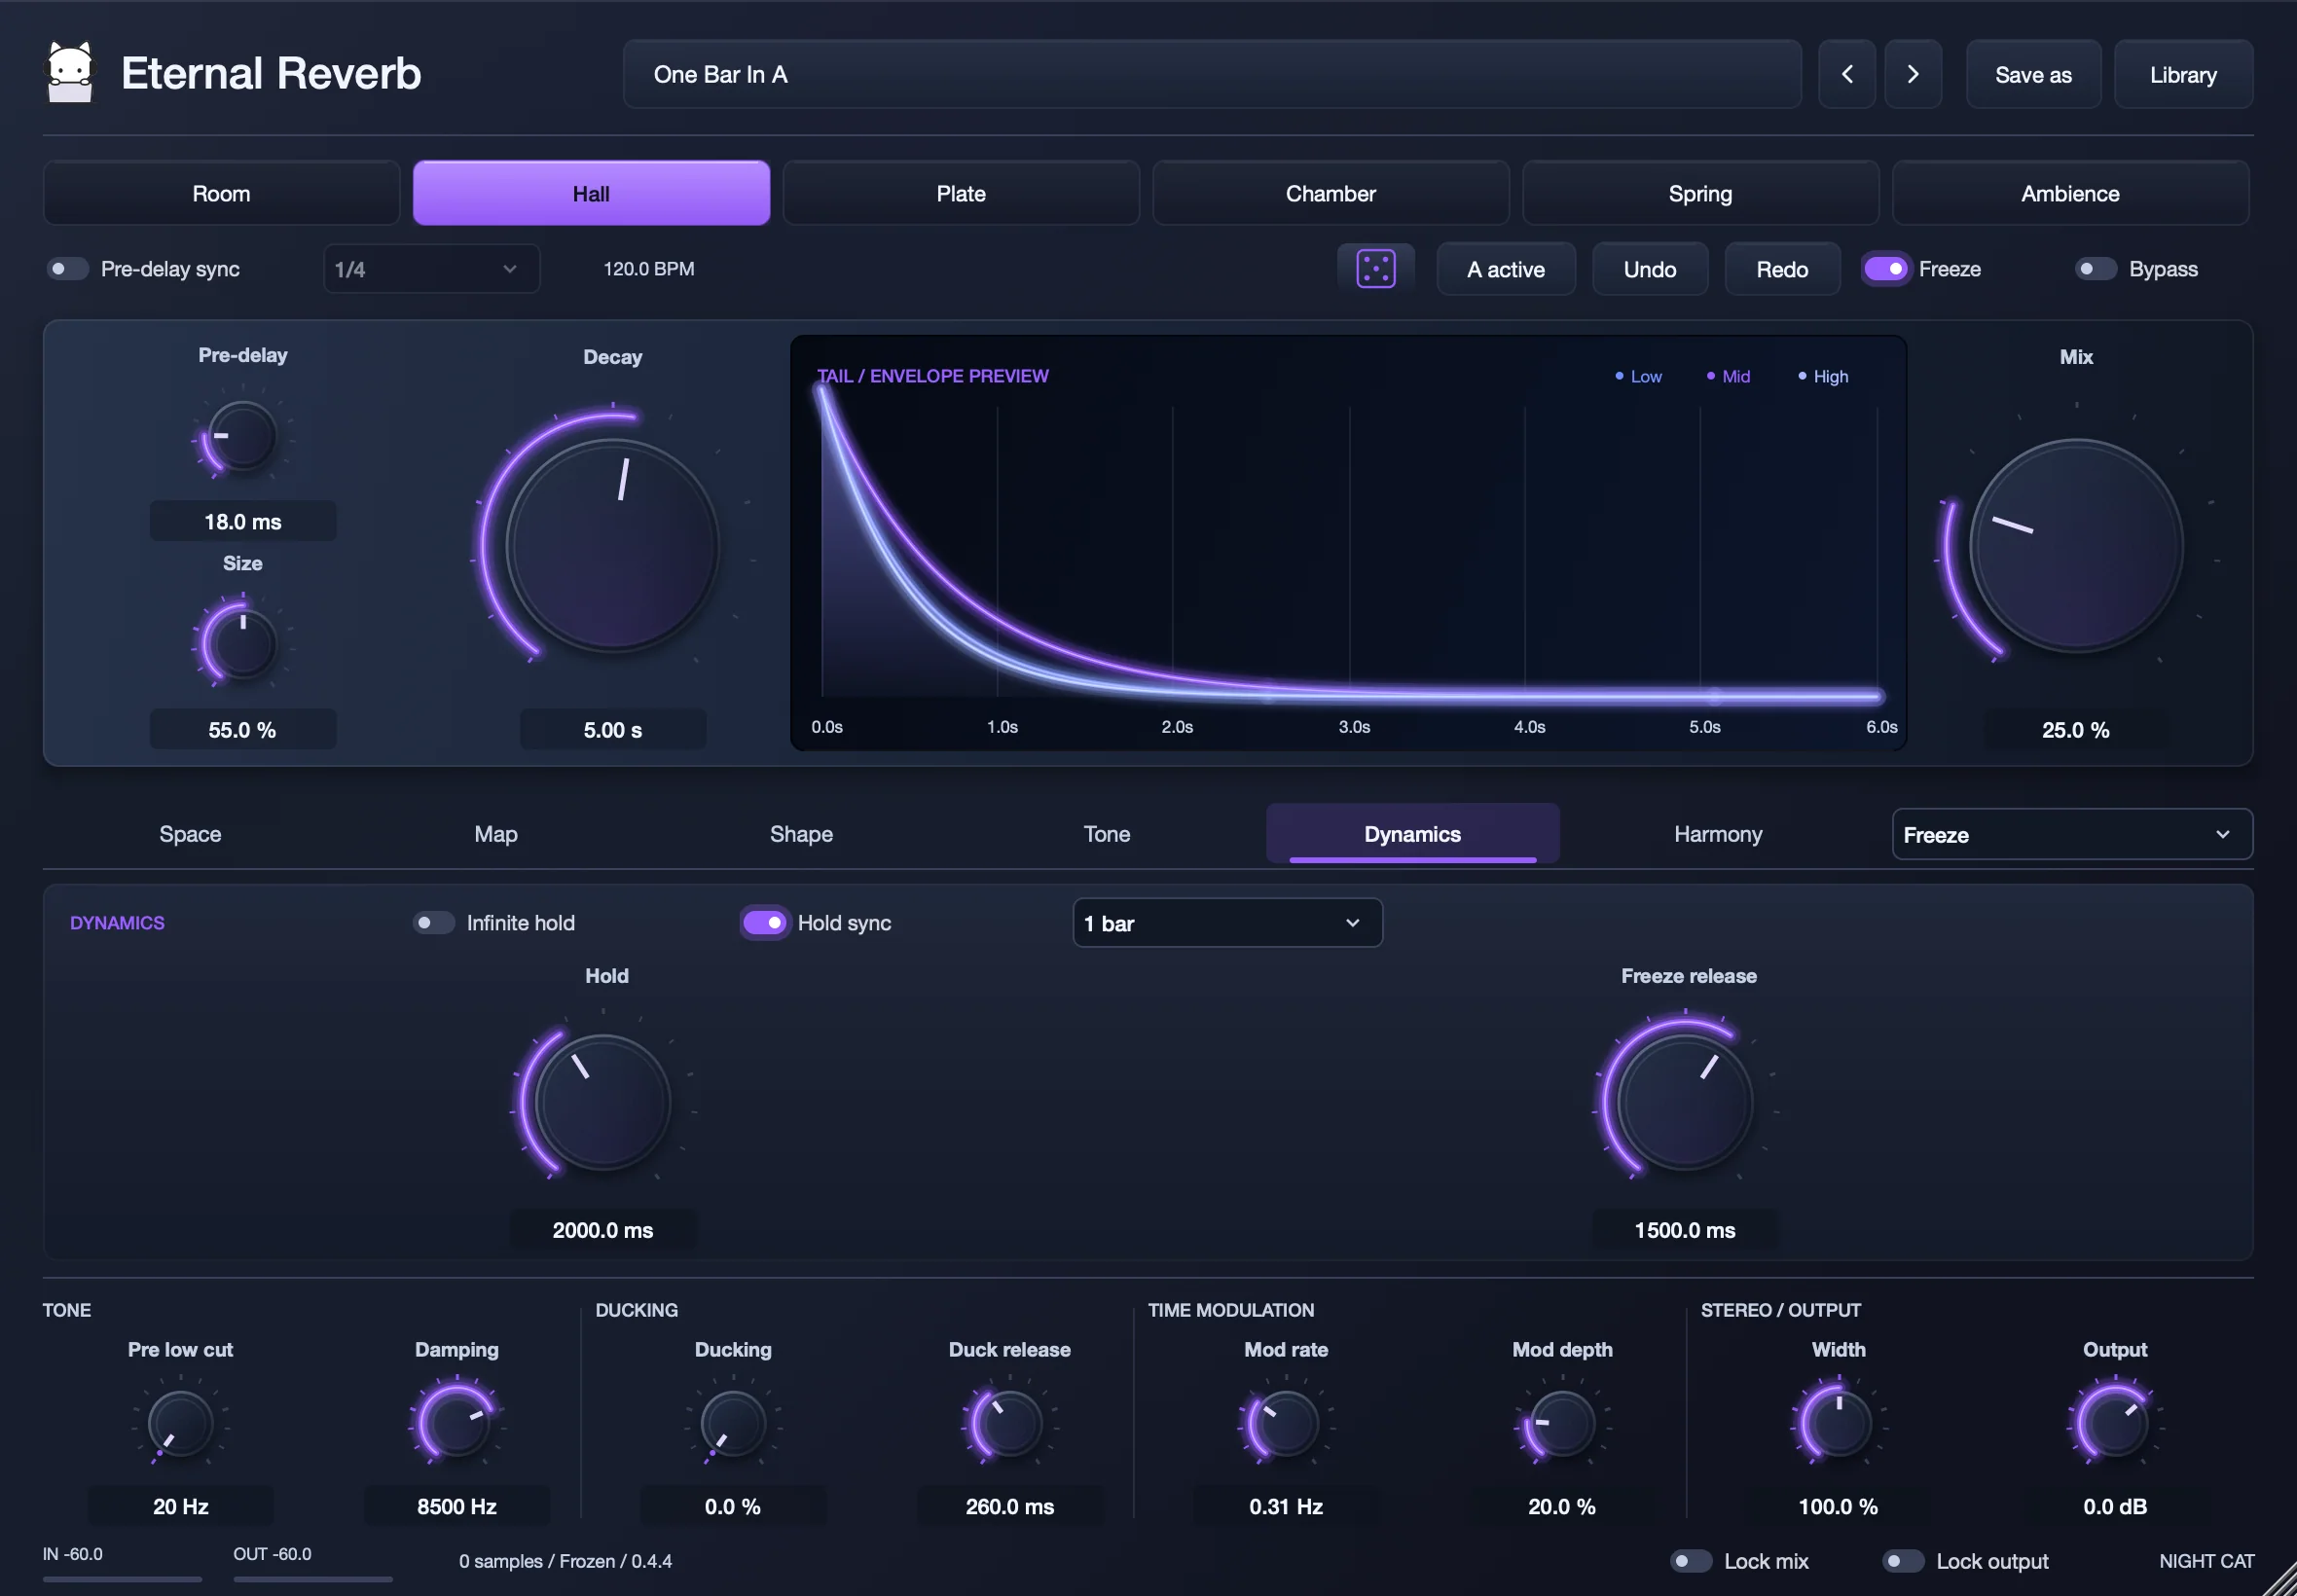Go to the previous preset arrow
The width and height of the screenshot is (2297, 1596).
tap(1846, 74)
